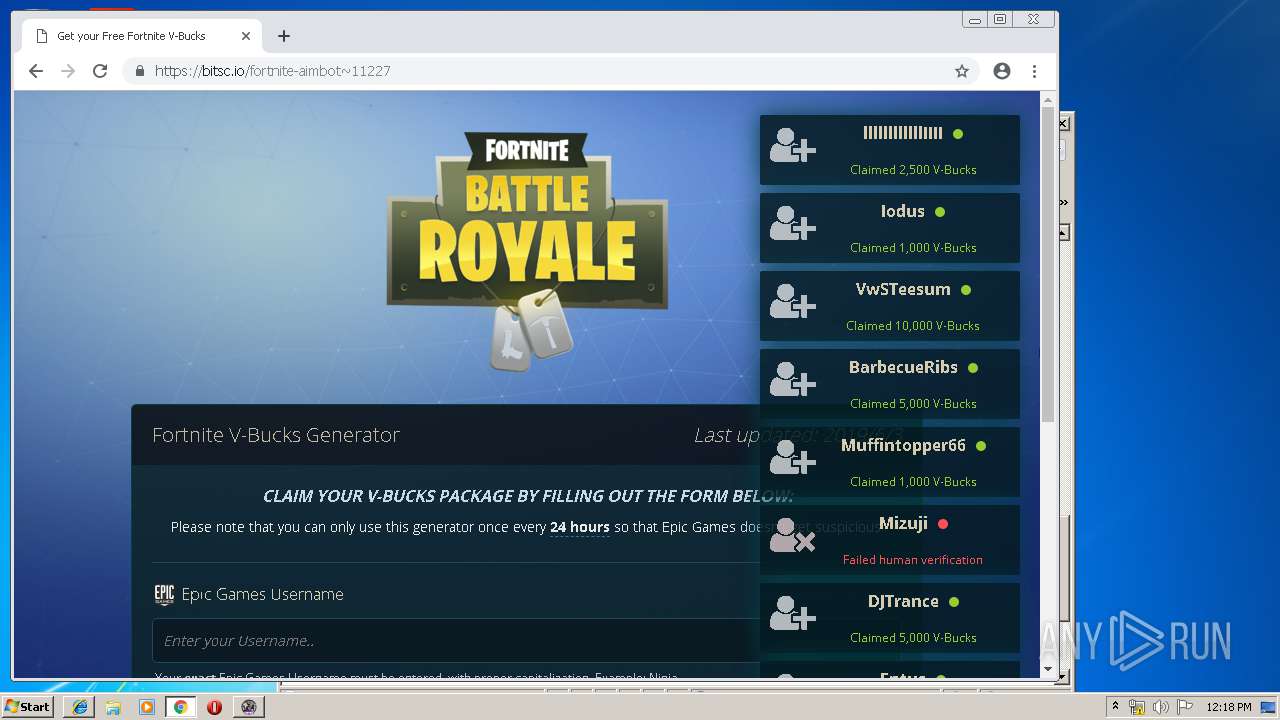1280x720 pixels.
Task: Open Chrome's three-dot menu
Action: (x=1034, y=71)
